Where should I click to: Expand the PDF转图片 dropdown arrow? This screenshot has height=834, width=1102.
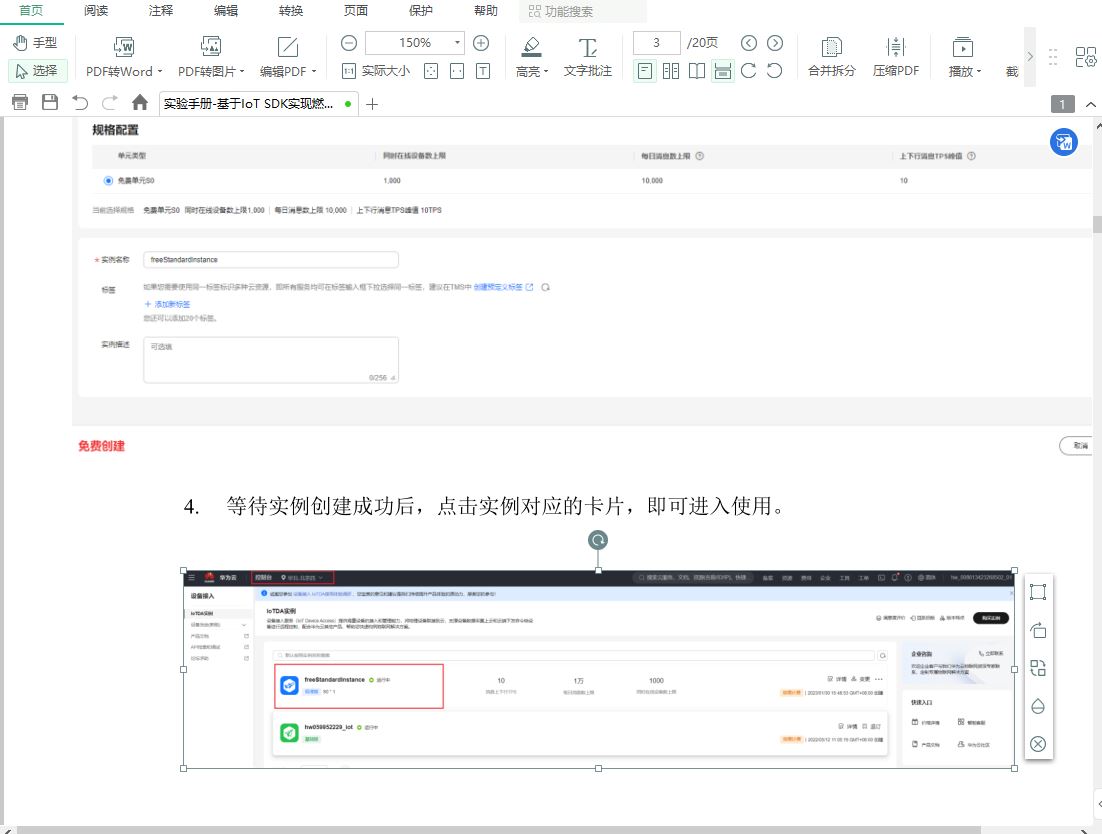(x=242, y=71)
